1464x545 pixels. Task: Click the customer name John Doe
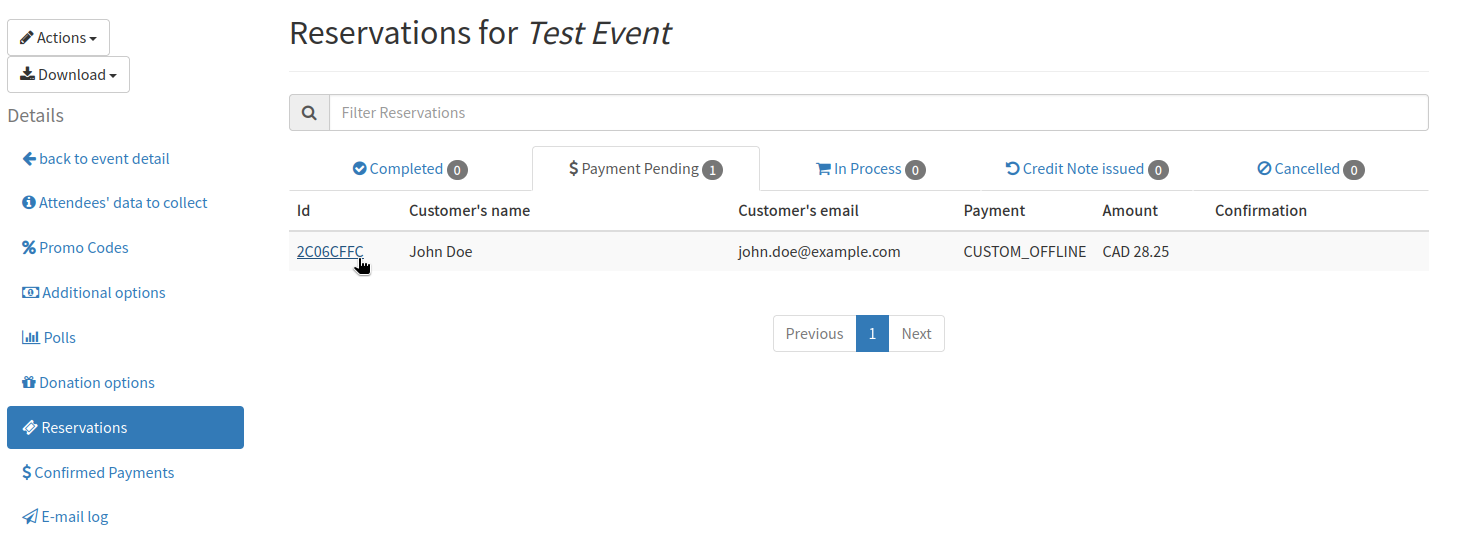(x=441, y=251)
